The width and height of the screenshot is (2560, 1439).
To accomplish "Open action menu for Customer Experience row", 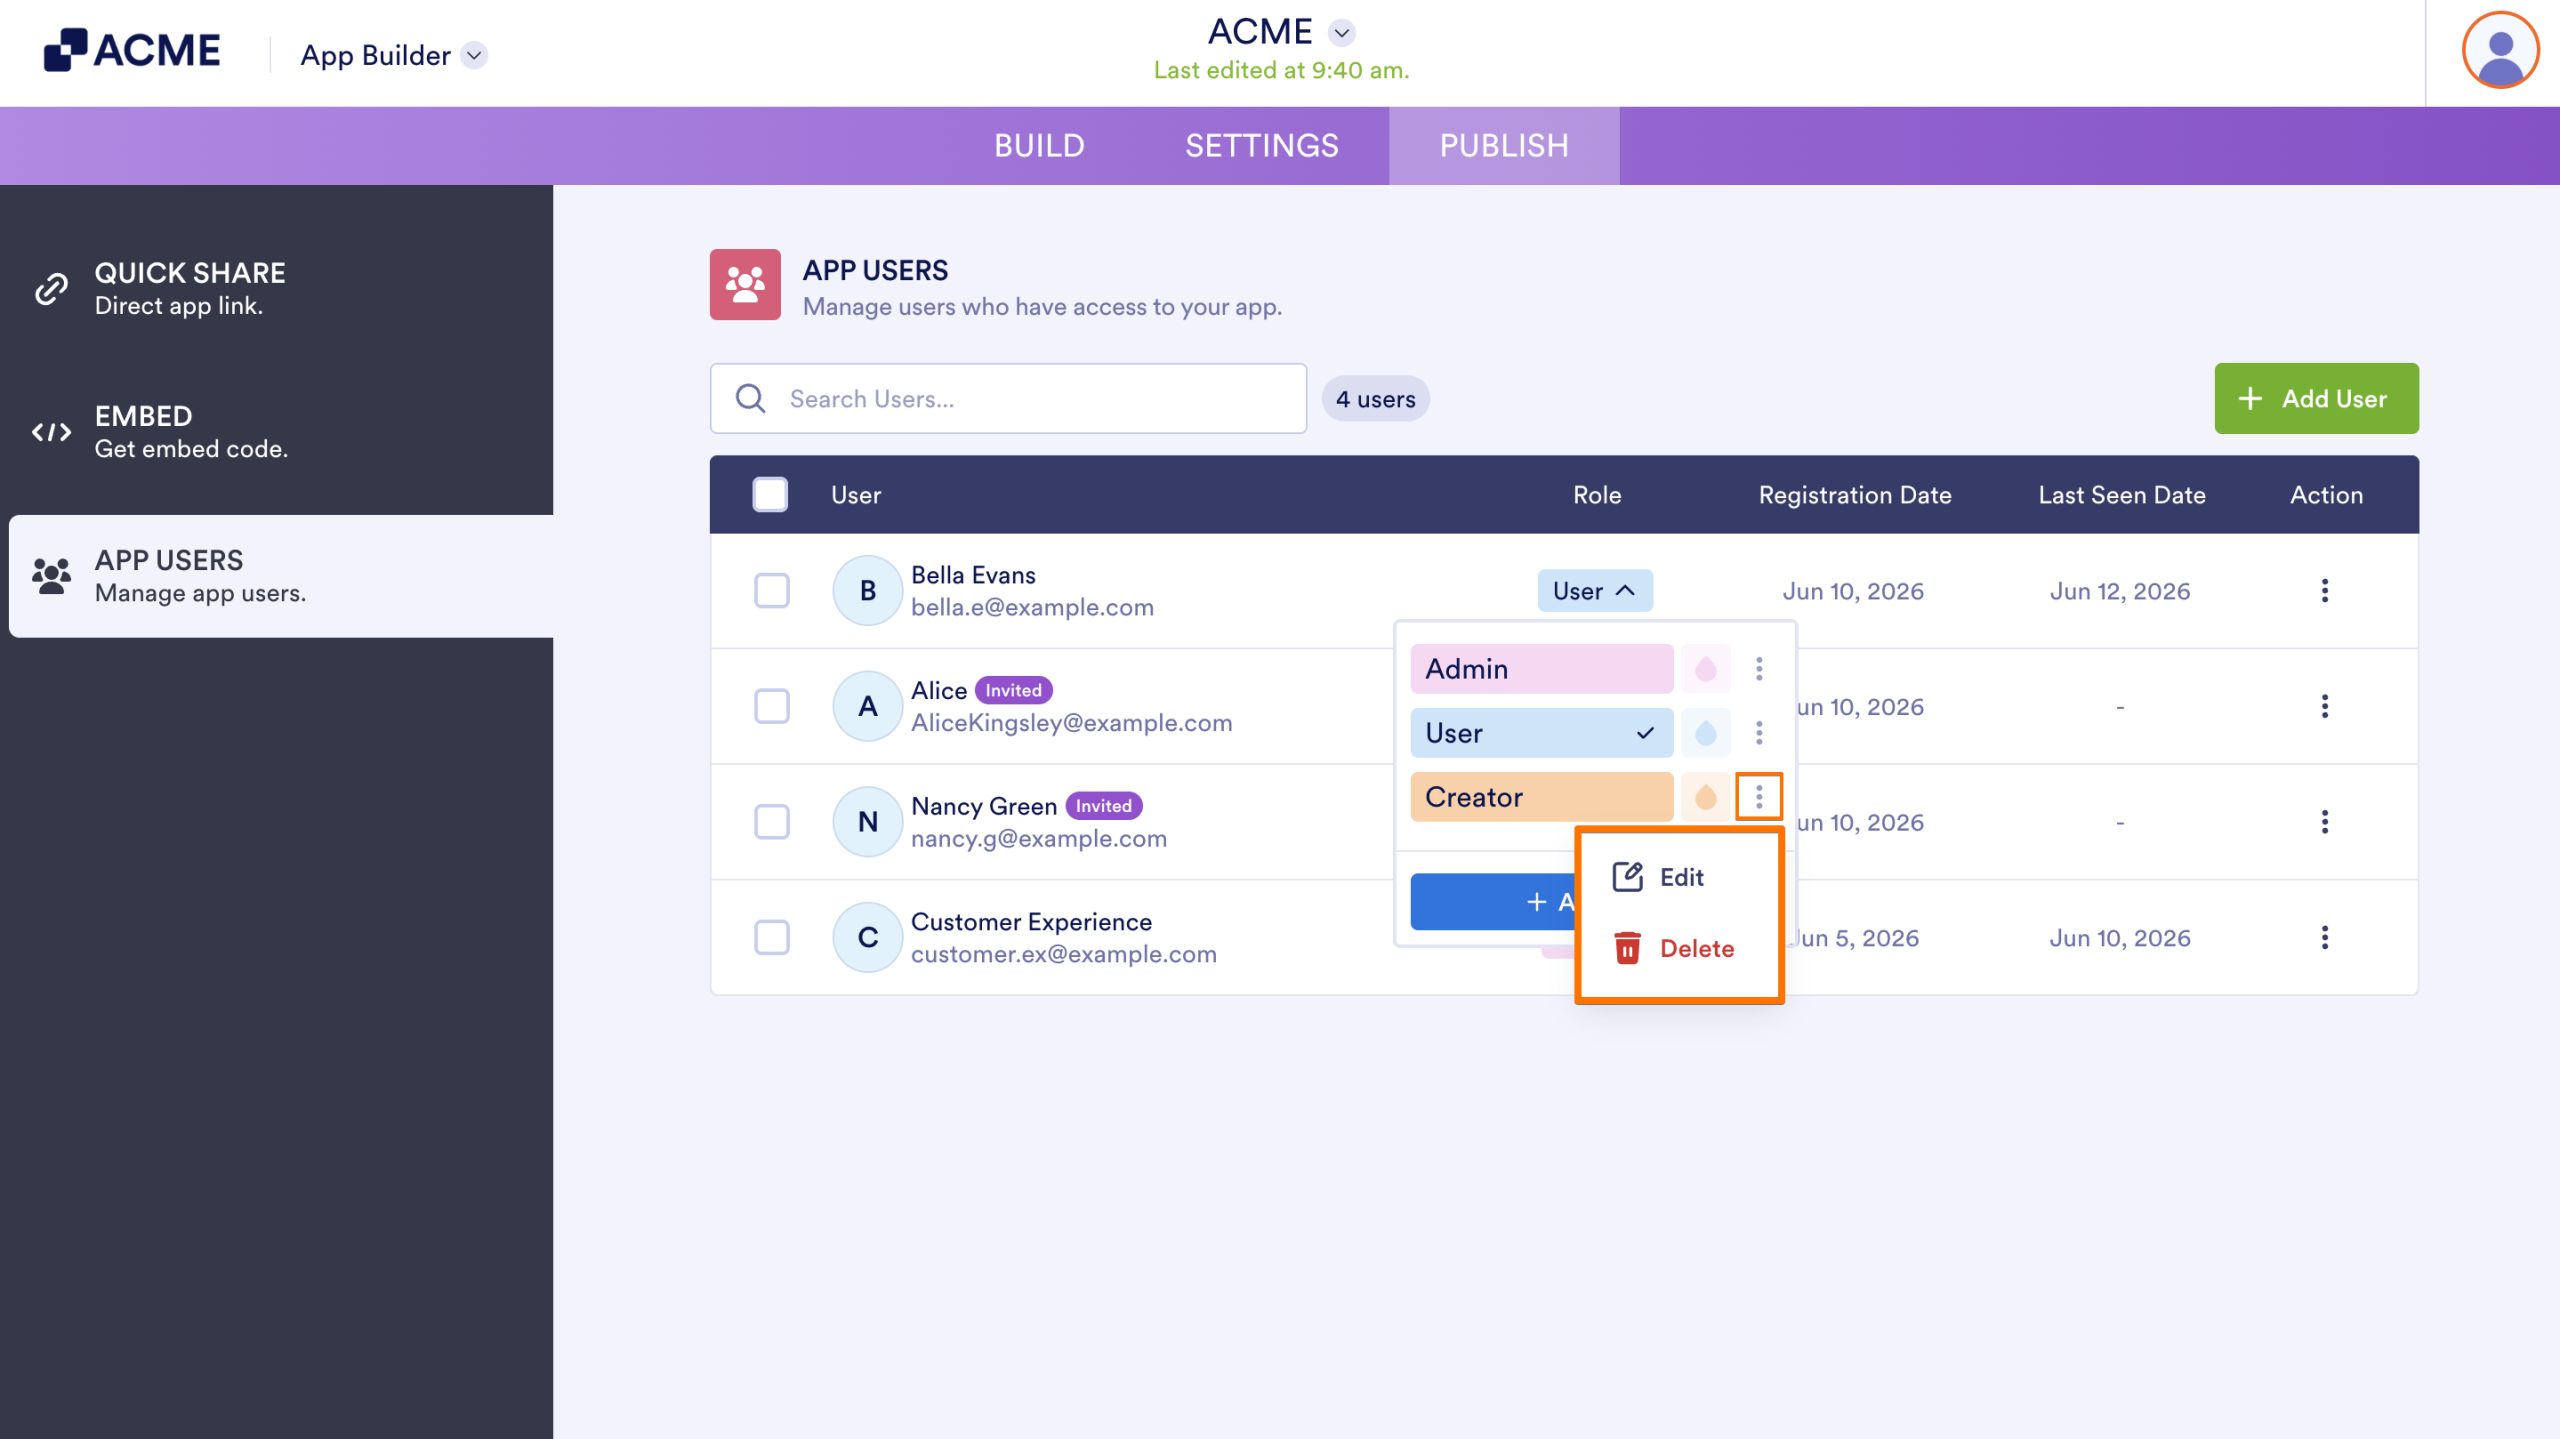I will 2324,937.
